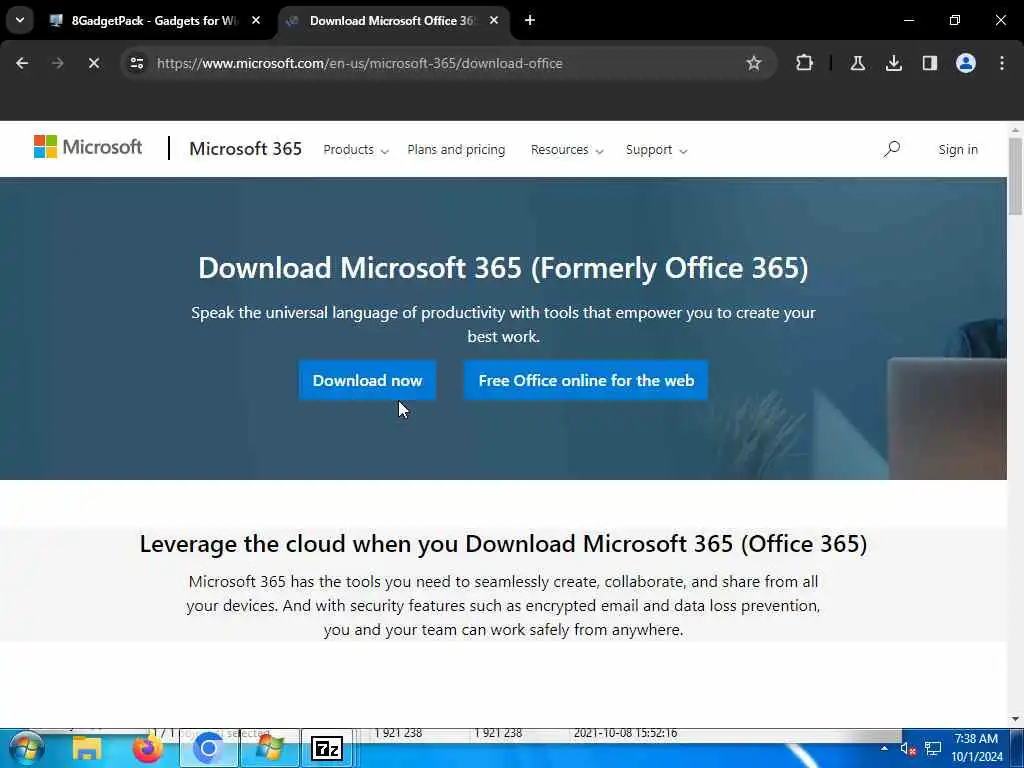This screenshot has height=768, width=1024.
Task: Open the site search magnifier
Action: click(891, 149)
